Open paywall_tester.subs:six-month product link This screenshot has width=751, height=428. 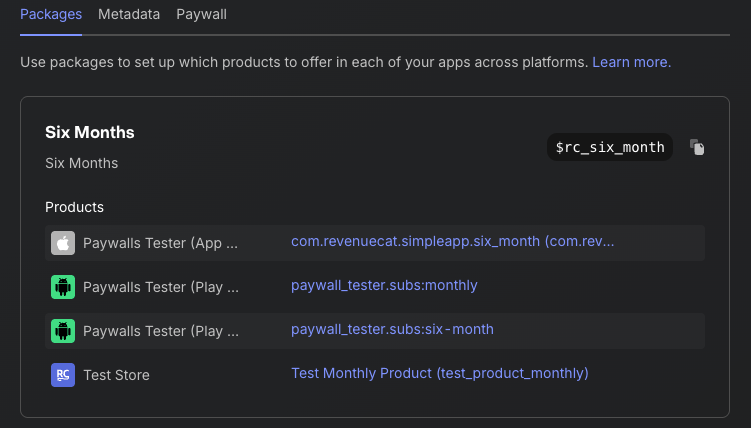coord(392,329)
